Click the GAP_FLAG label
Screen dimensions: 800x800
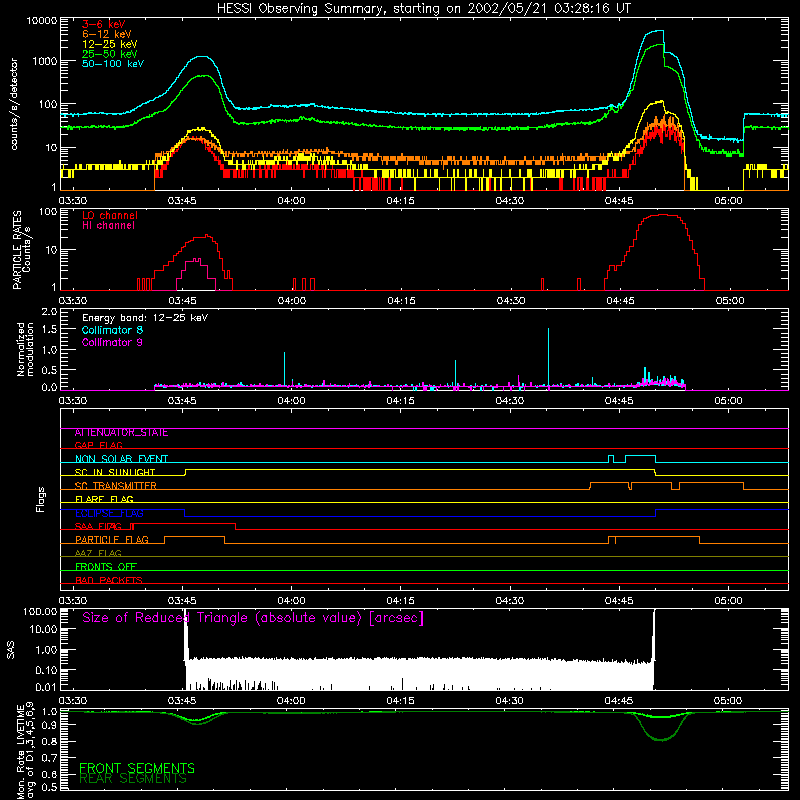[x=98, y=446]
